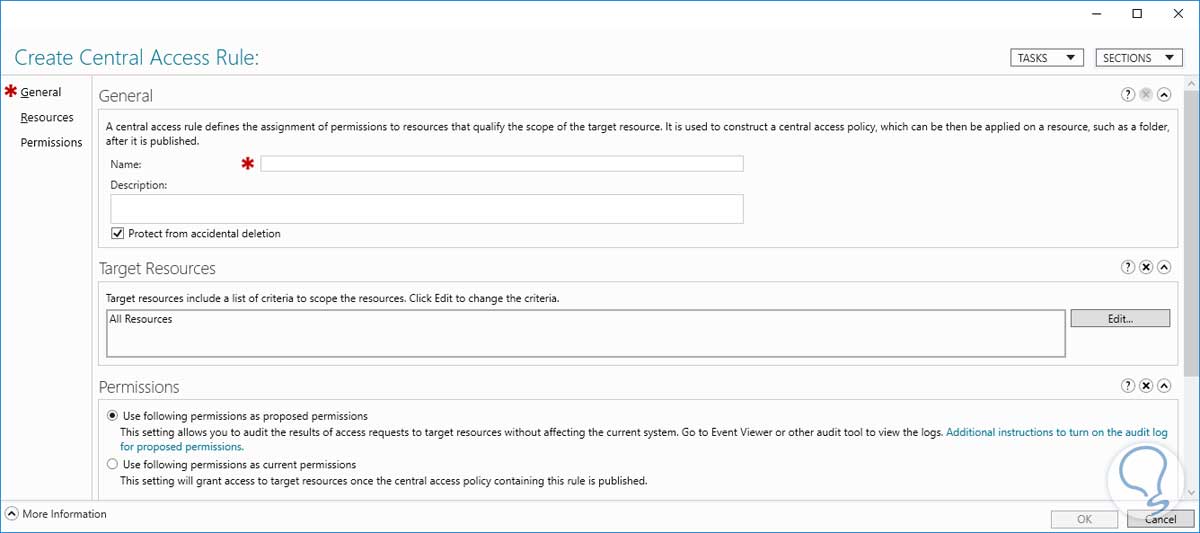Close the Permissions section
This screenshot has height=533, width=1200.
1146,386
